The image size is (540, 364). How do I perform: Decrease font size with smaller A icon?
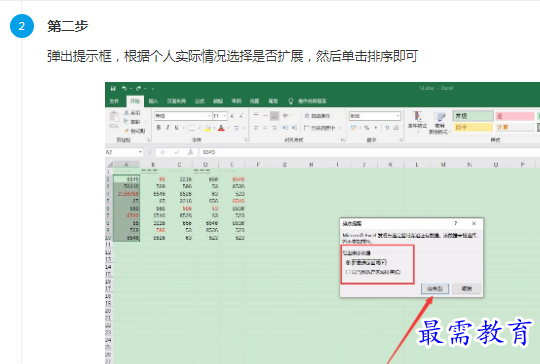(241, 116)
